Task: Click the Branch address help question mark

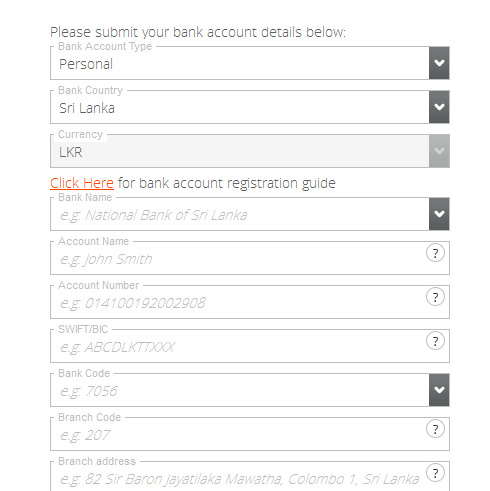Action: 435,473
